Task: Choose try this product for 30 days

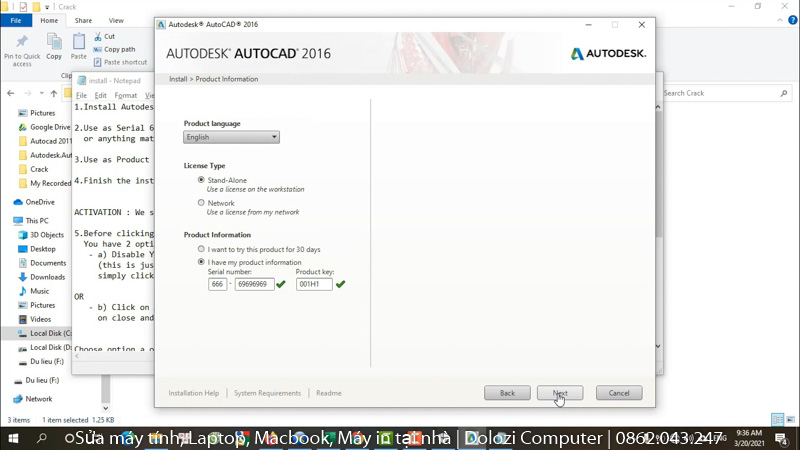Action: (201, 249)
